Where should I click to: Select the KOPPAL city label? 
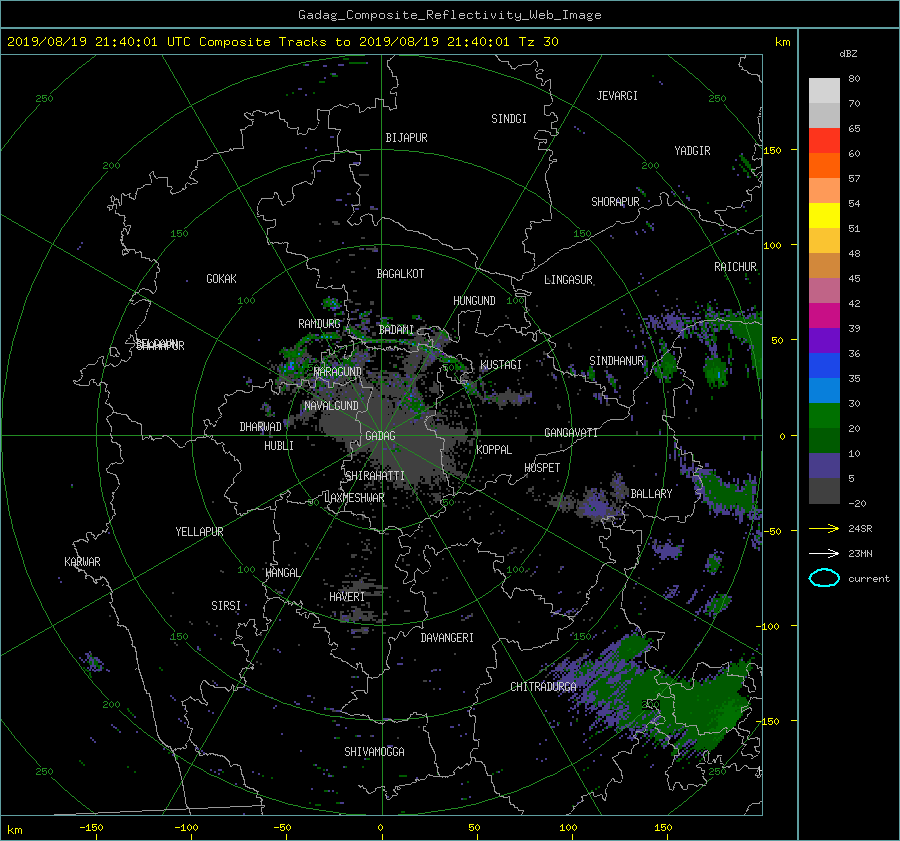point(494,450)
